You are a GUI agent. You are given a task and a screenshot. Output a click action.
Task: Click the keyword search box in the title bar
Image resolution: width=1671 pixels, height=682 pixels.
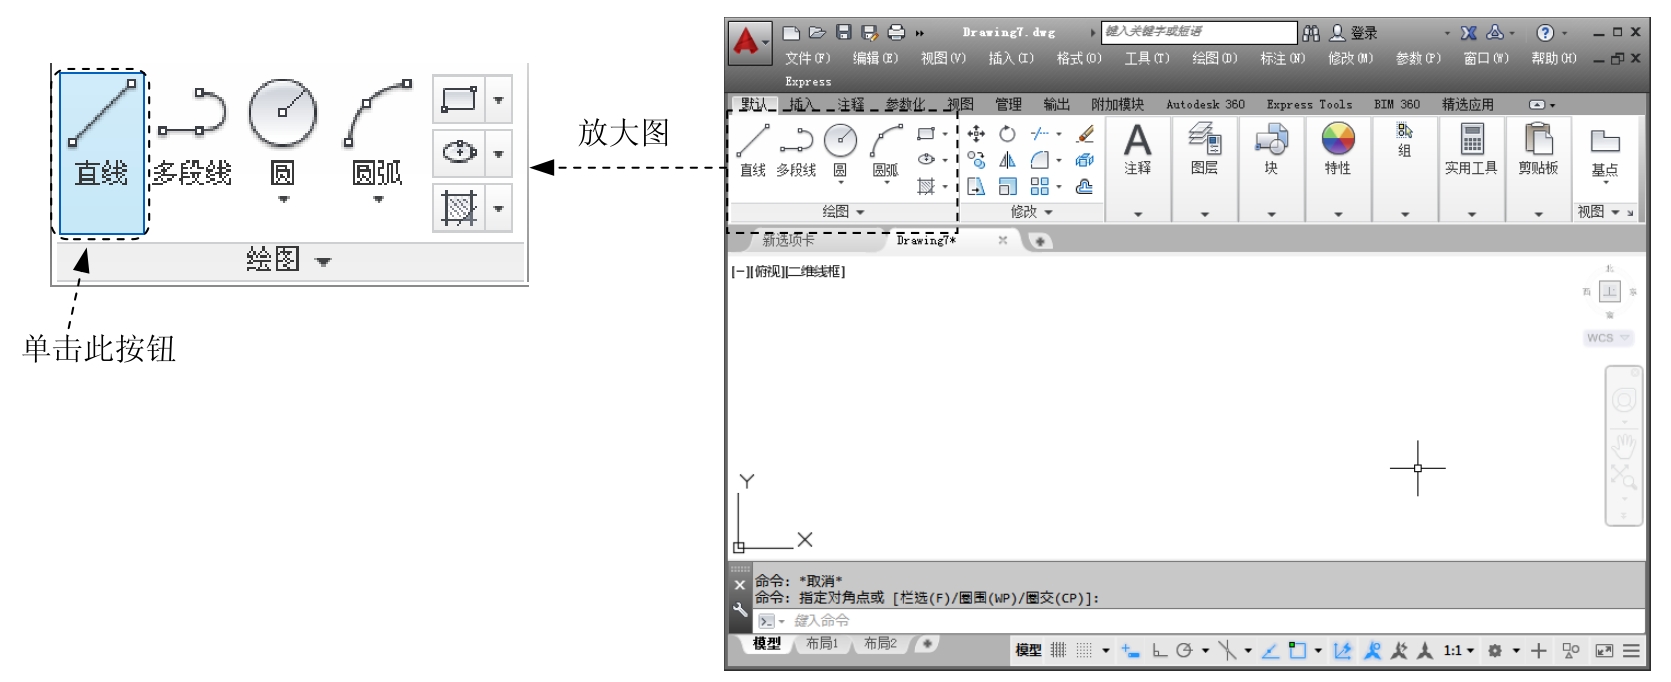click(1198, 32)
